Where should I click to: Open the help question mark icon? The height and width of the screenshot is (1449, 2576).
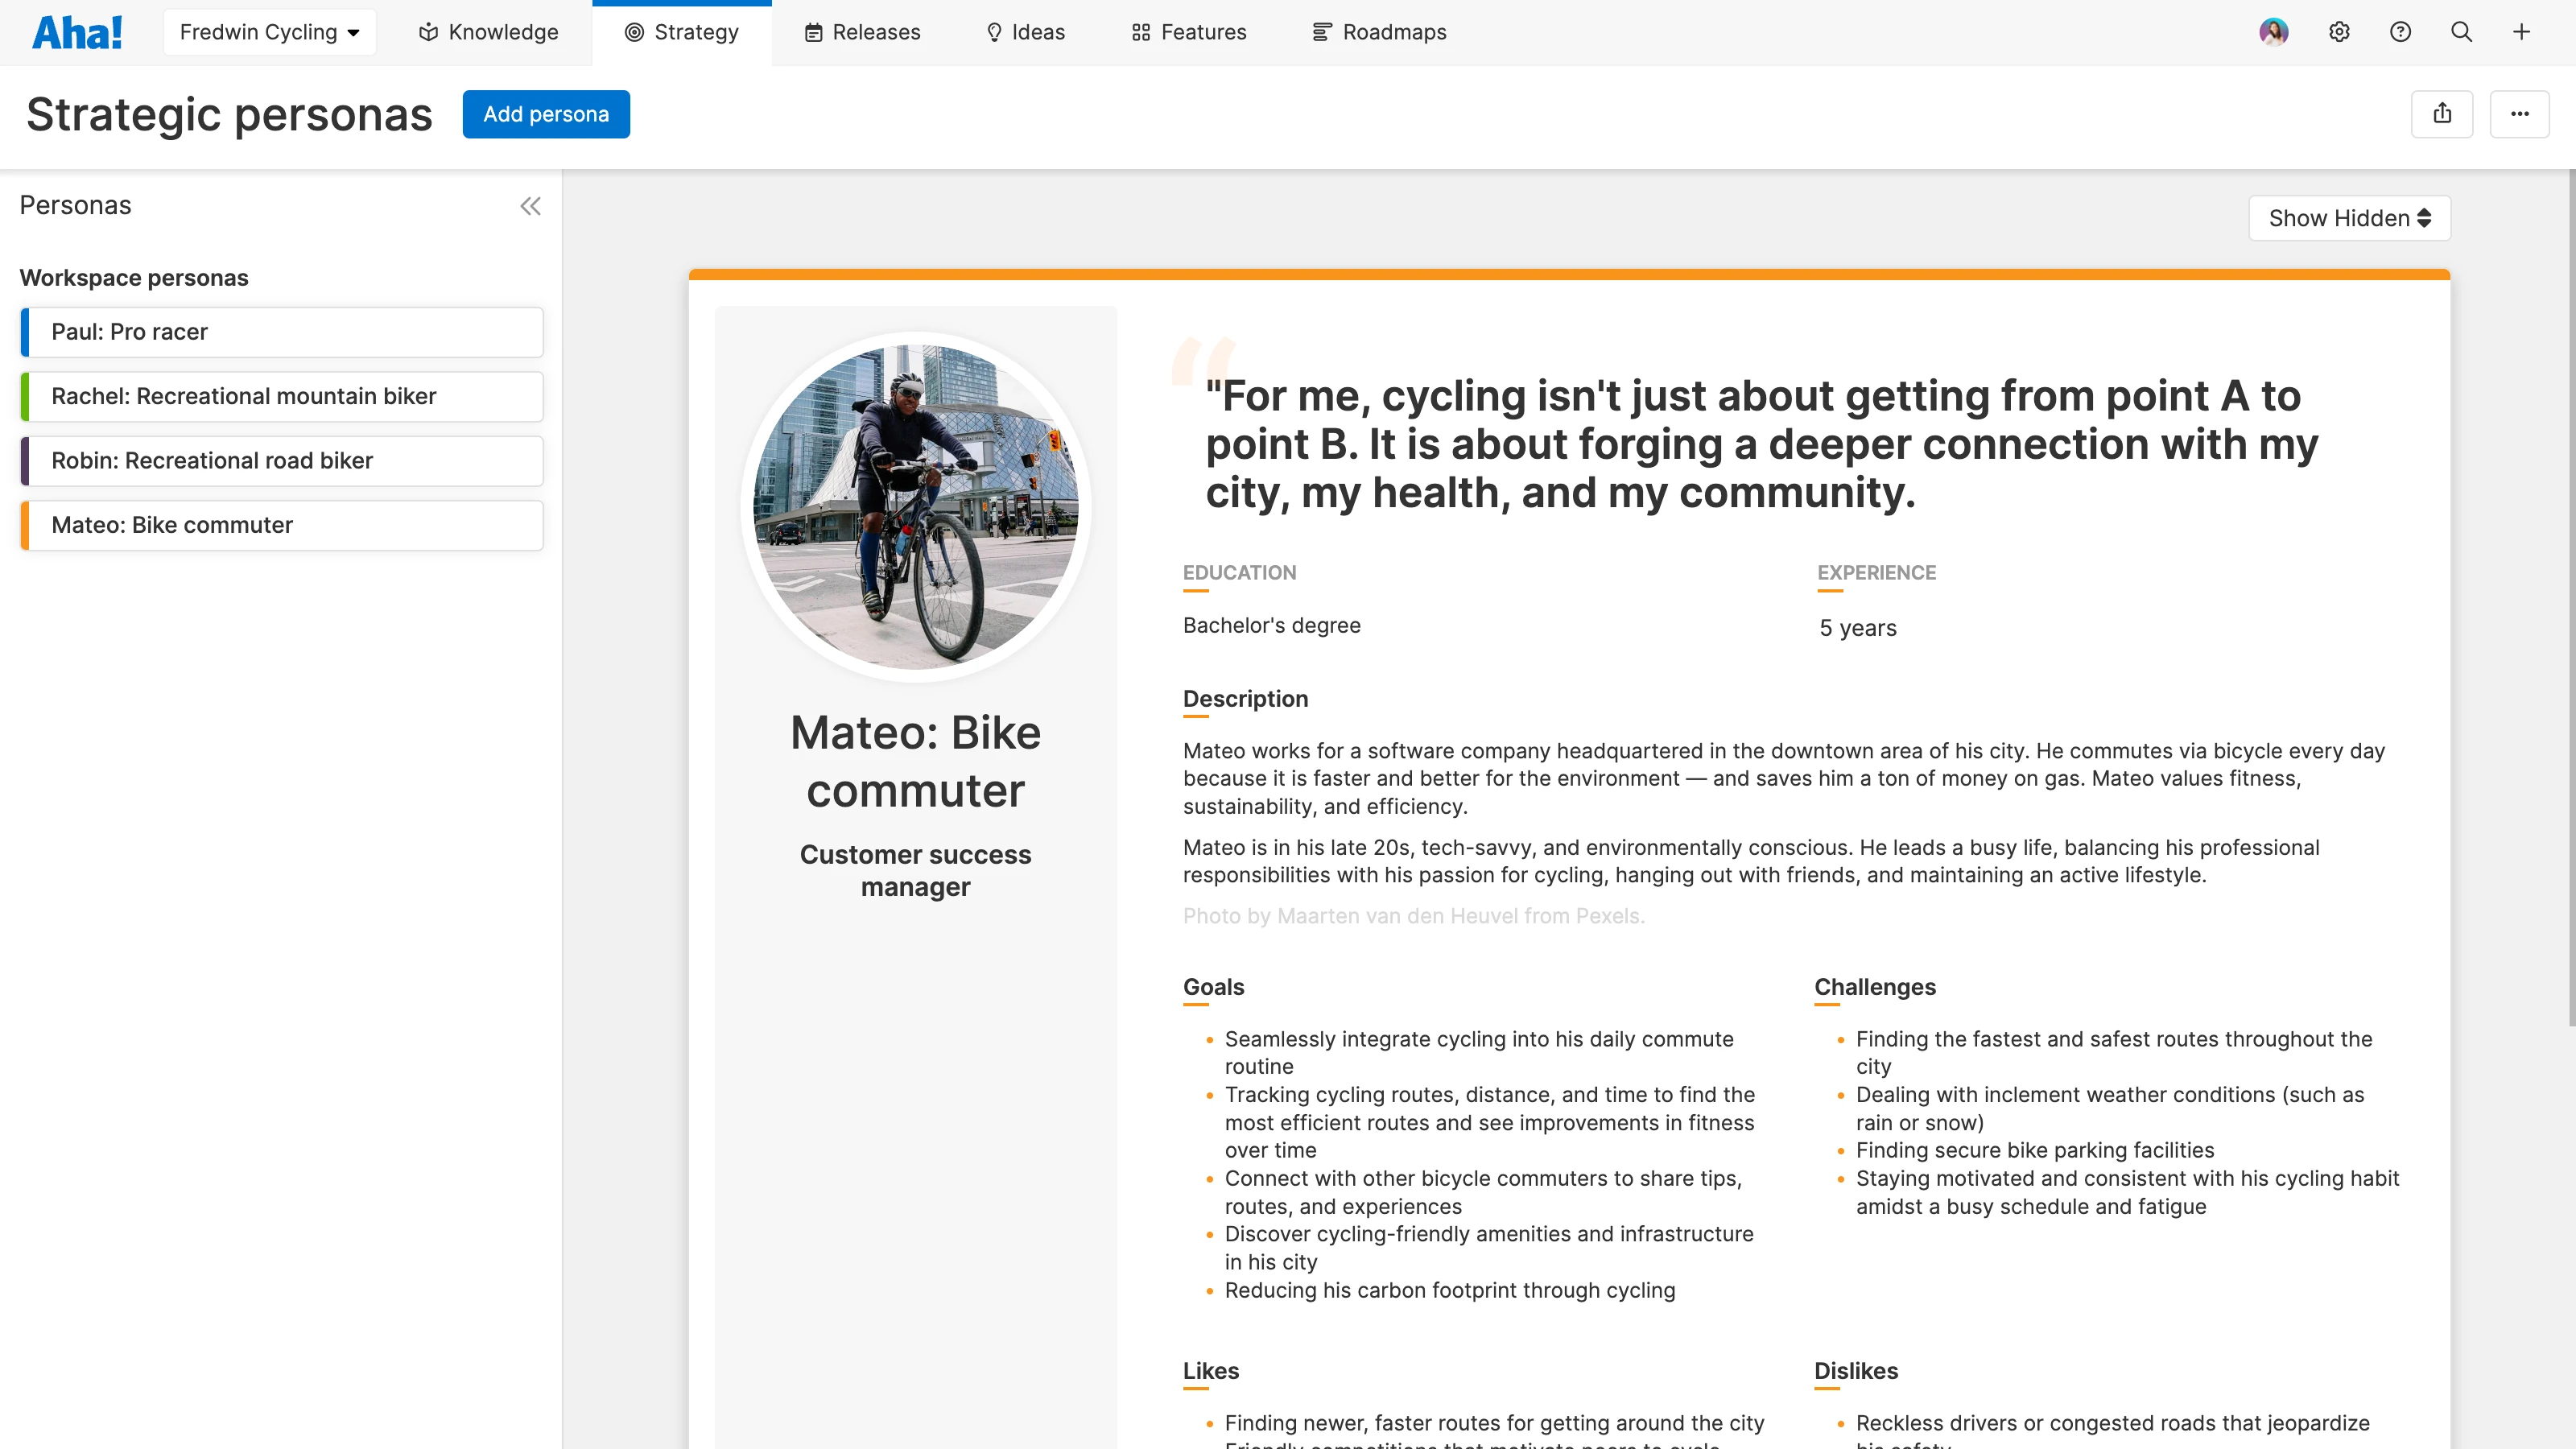2400,32
